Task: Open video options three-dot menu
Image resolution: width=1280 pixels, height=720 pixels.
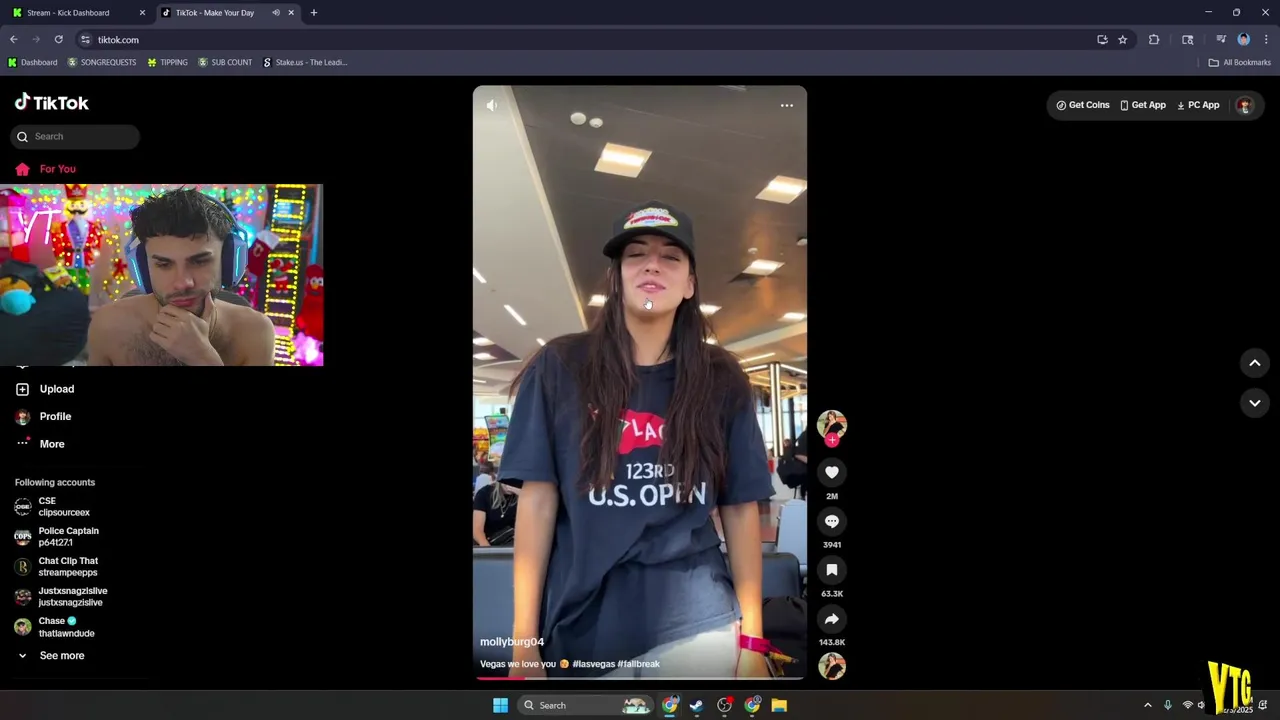Action: pos(787,105)
